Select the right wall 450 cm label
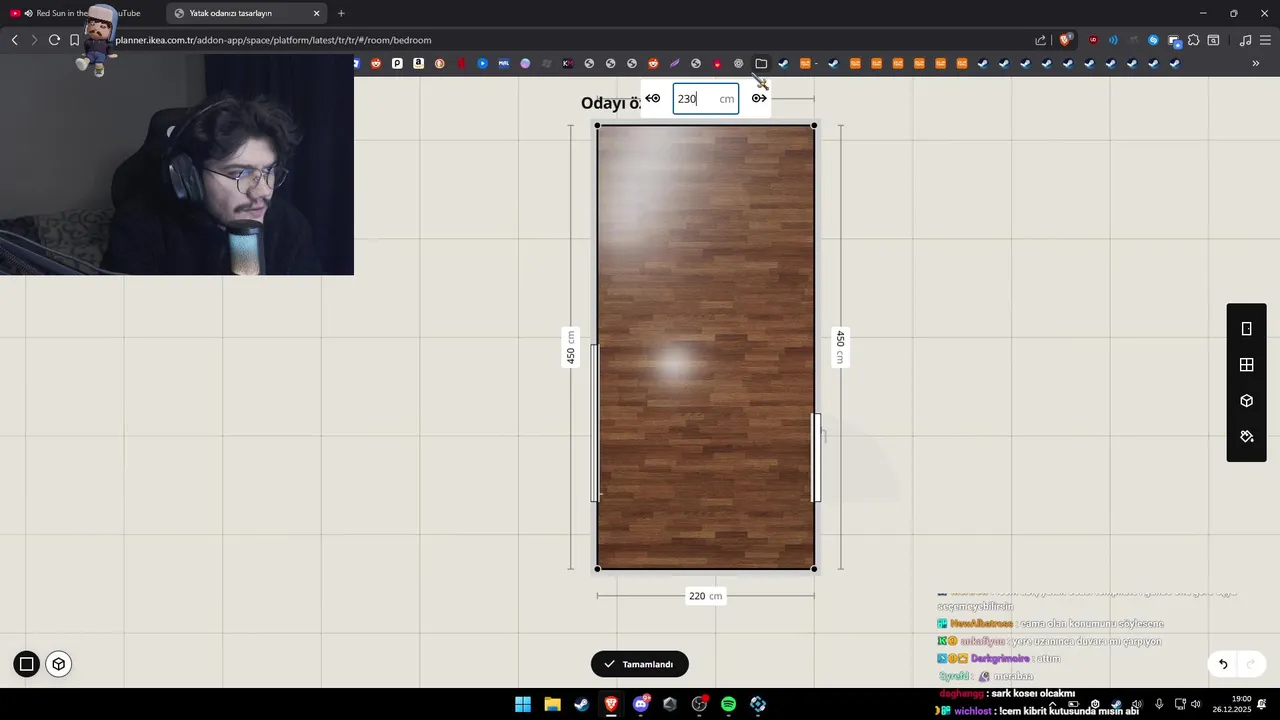The height and width of the screenshot is (720, 1280). click(x=841, y=347)
